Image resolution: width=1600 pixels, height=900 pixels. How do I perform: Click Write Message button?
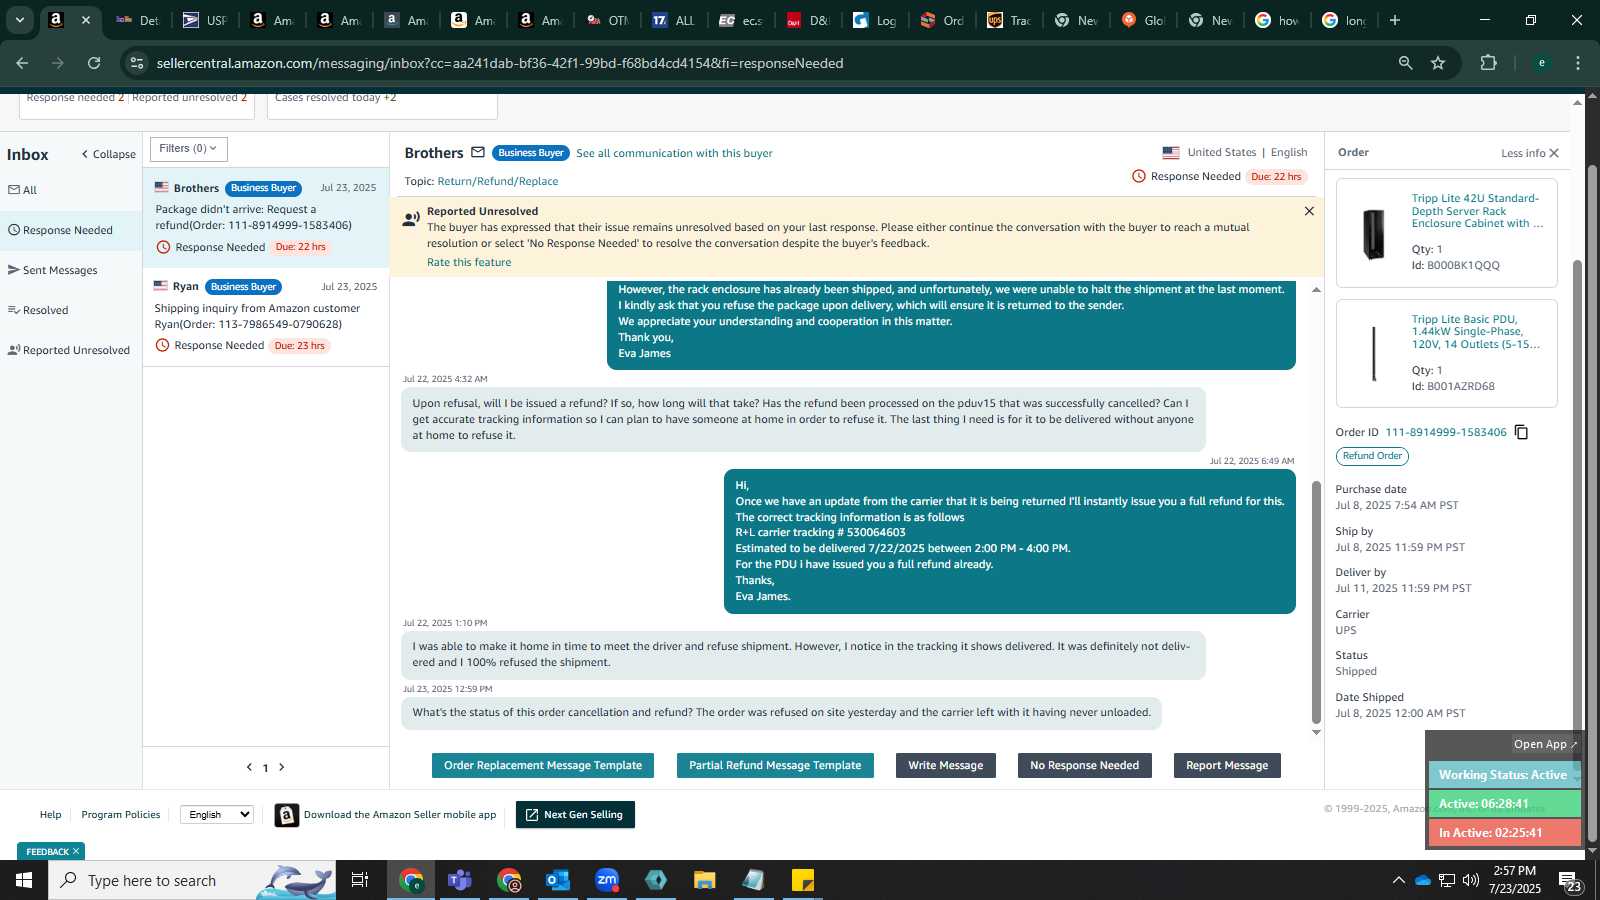[x=946, y=766]
